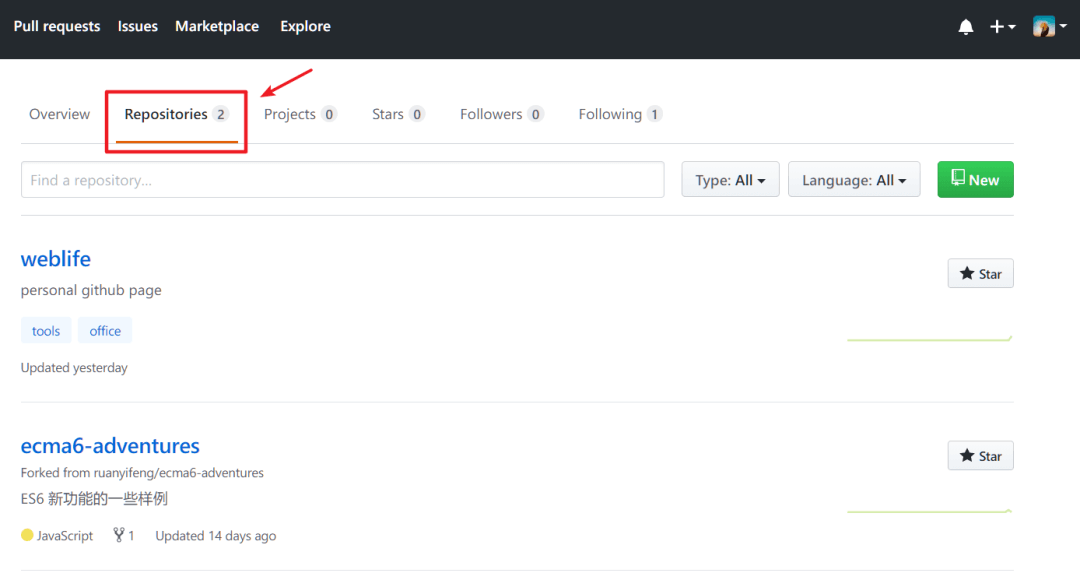Open ruanyifeng/ecma6-adventures fork source
Screen dimensions: 1080x587
click(178, 473)
